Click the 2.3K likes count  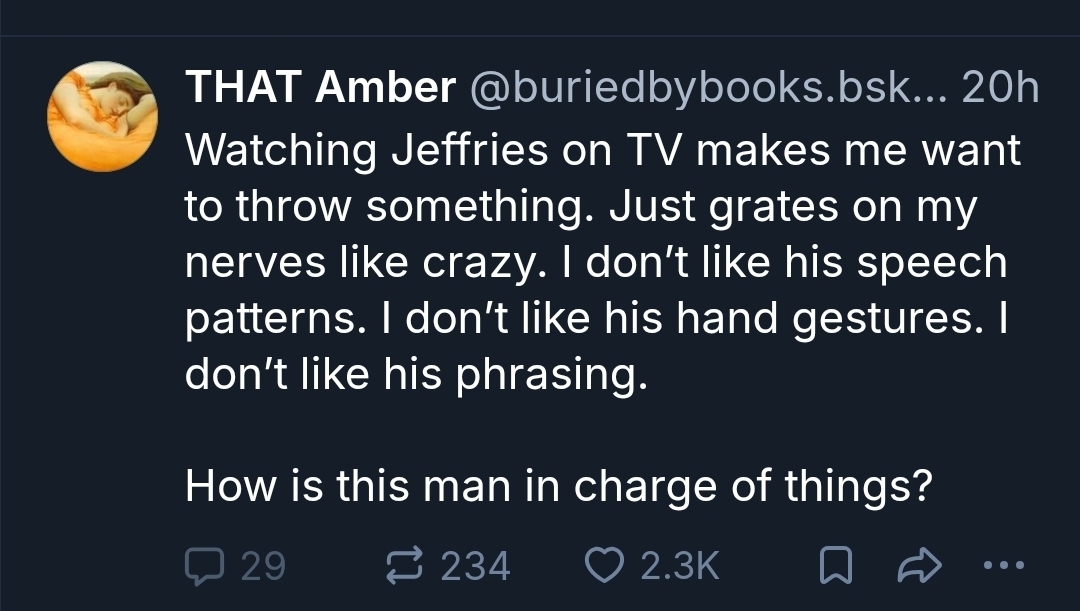[679, 566]
